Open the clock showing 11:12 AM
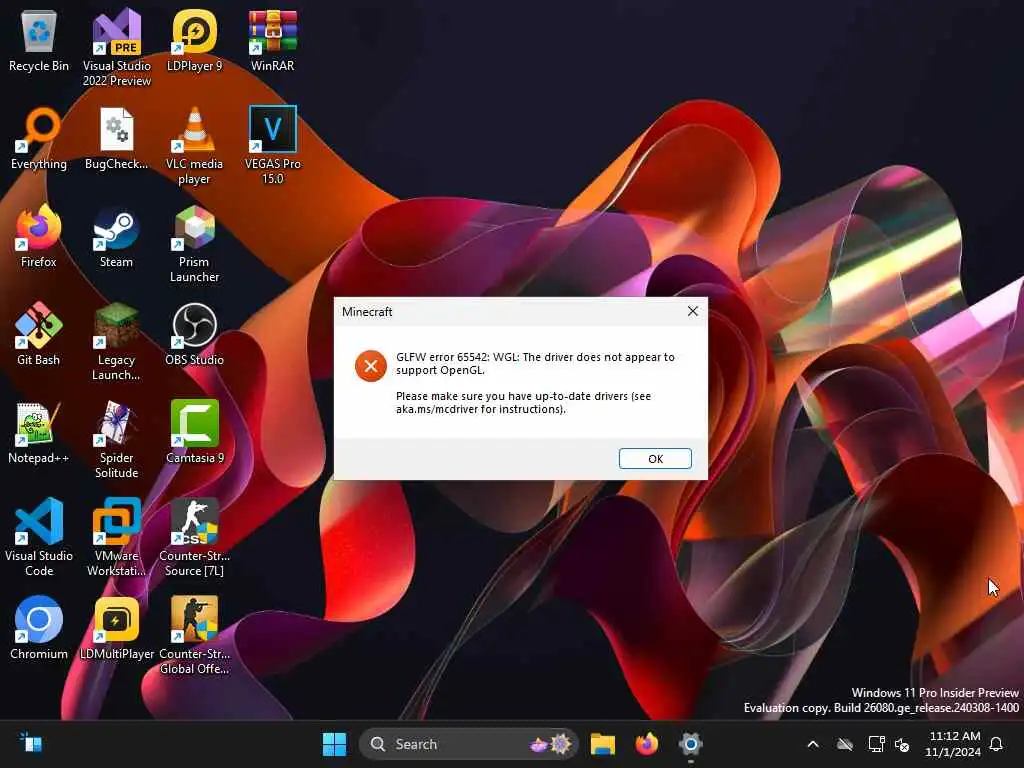 pos(953,744)
